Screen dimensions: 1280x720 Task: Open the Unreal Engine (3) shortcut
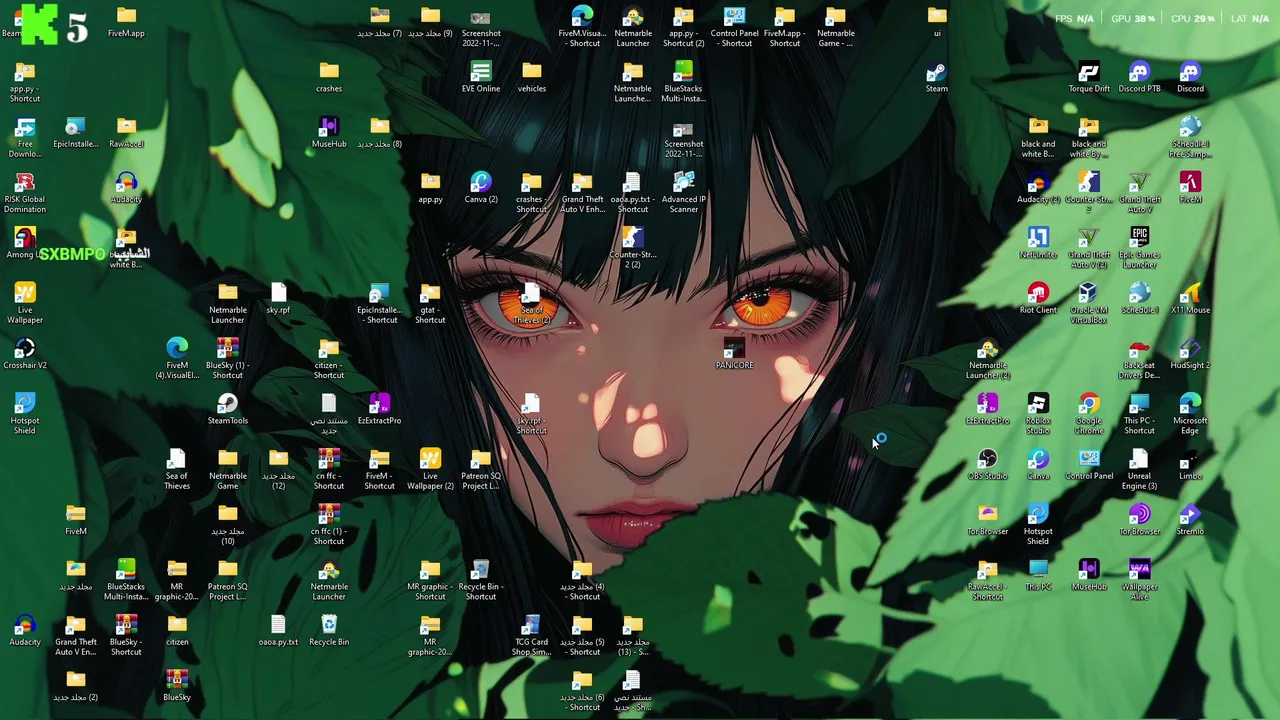click(x=1139, y=469)
